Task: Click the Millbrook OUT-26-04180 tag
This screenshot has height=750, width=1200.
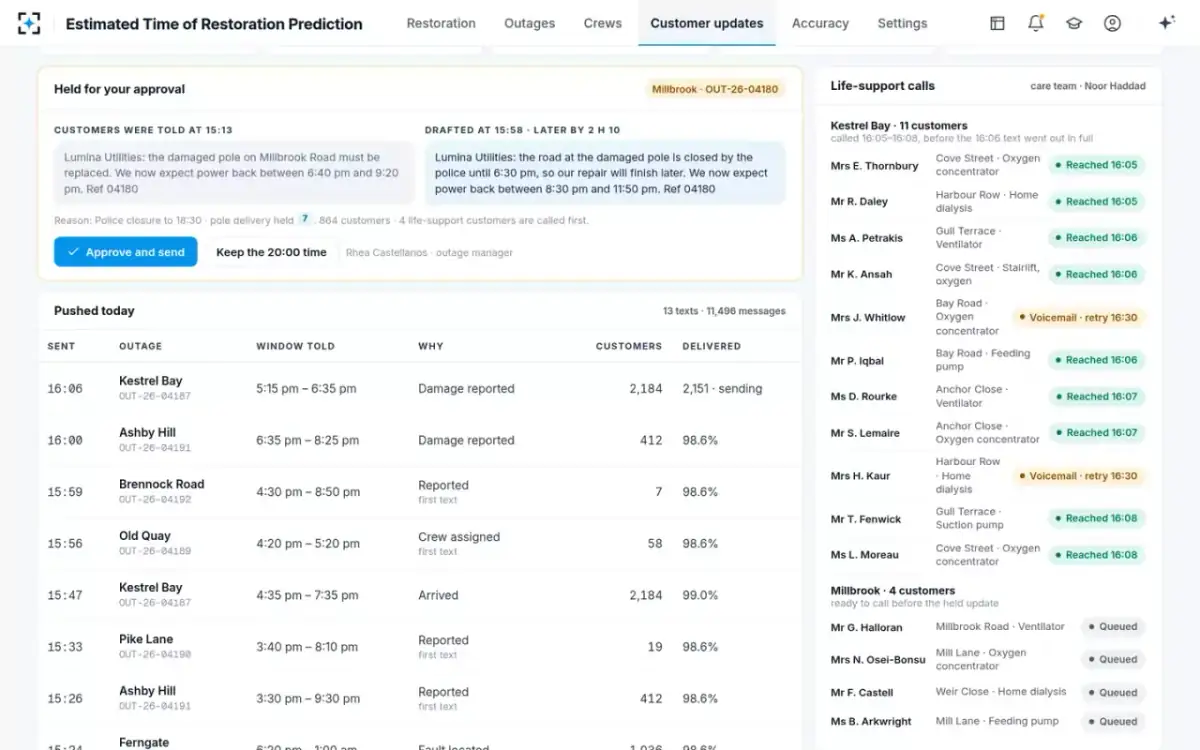Action: pos(715,89)
